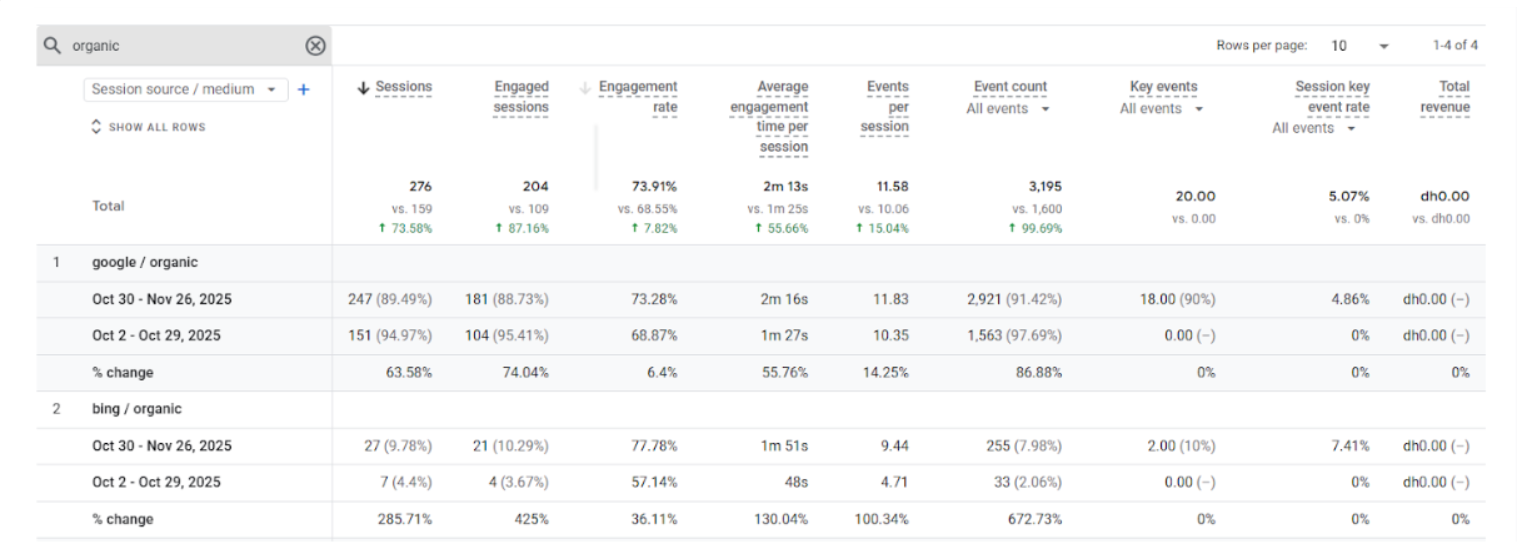Click the Engagement rate sort arrow

[586, 88]
